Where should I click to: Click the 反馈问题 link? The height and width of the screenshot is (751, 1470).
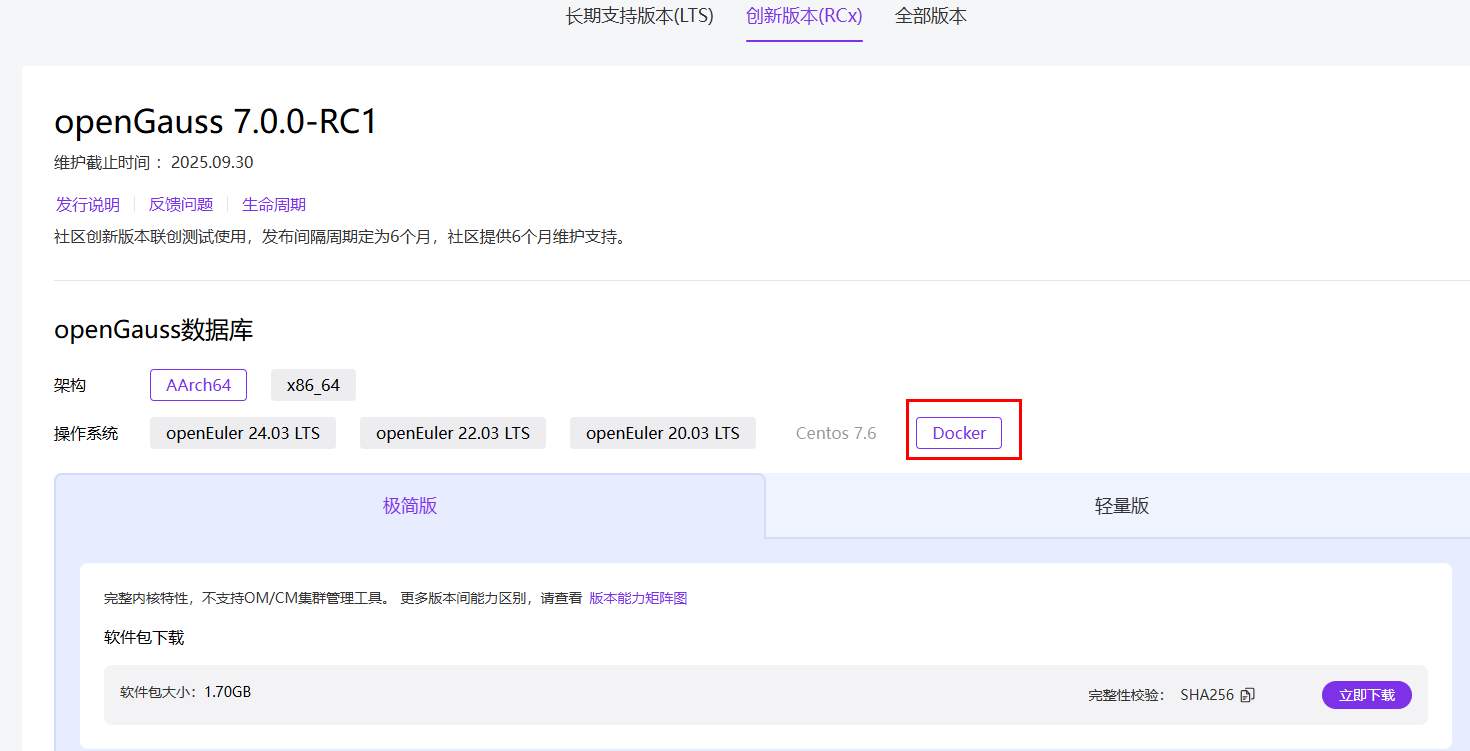[181, 204]
